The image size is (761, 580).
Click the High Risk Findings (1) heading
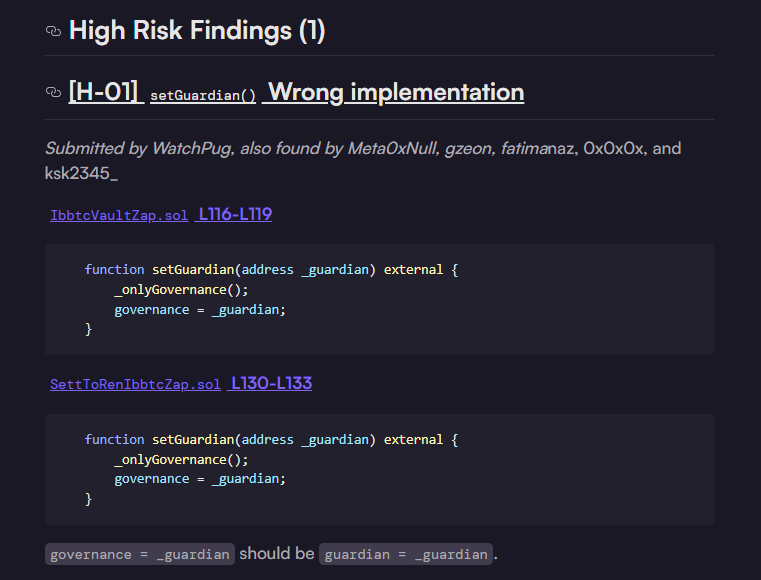(x=197, y=30)
